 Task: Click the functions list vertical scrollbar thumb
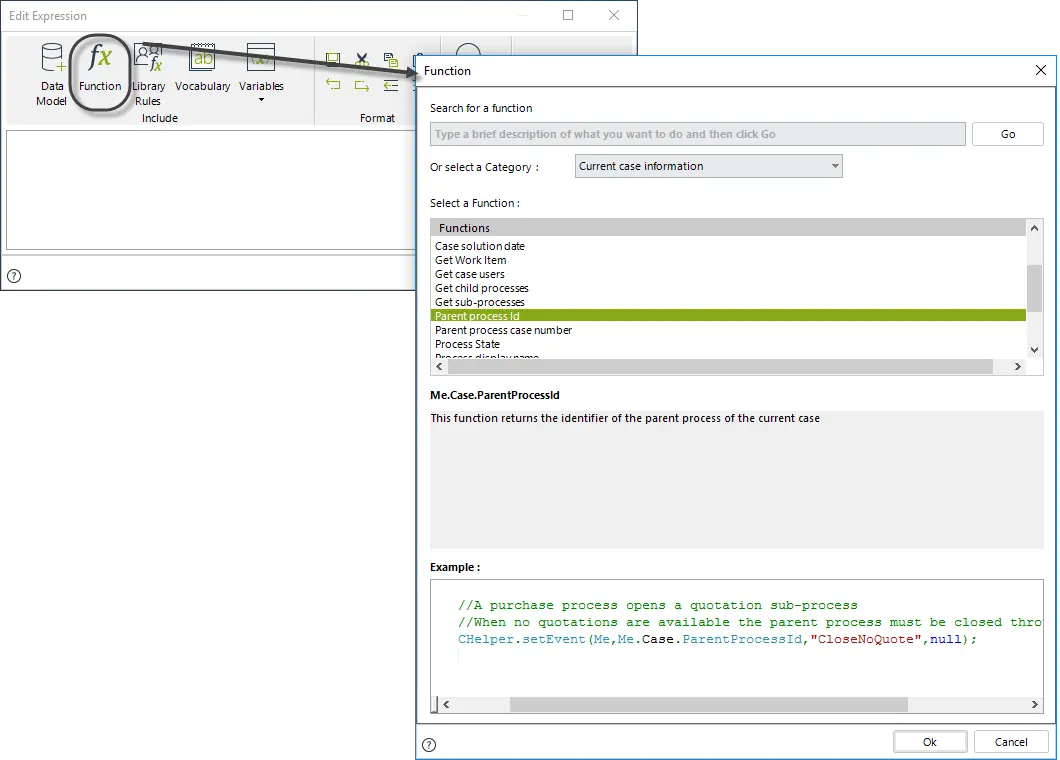tap(1034, 288)
